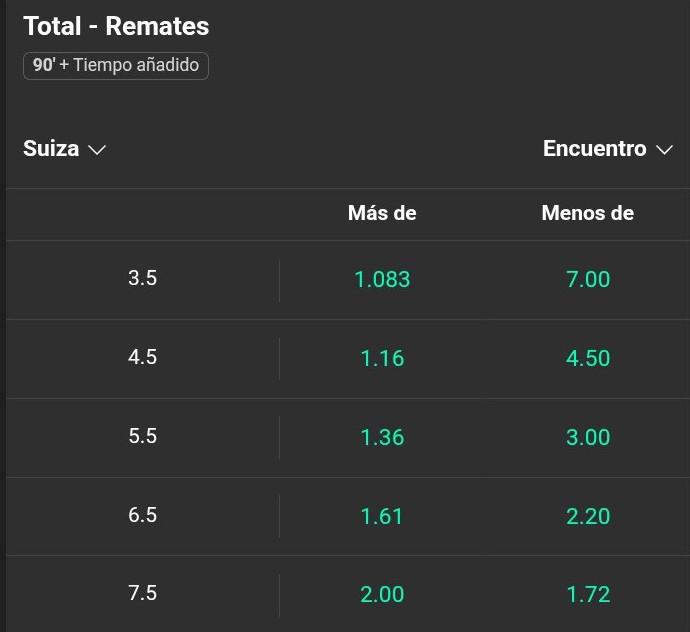Click the chevron next to Encuentro

click(664, 150)
